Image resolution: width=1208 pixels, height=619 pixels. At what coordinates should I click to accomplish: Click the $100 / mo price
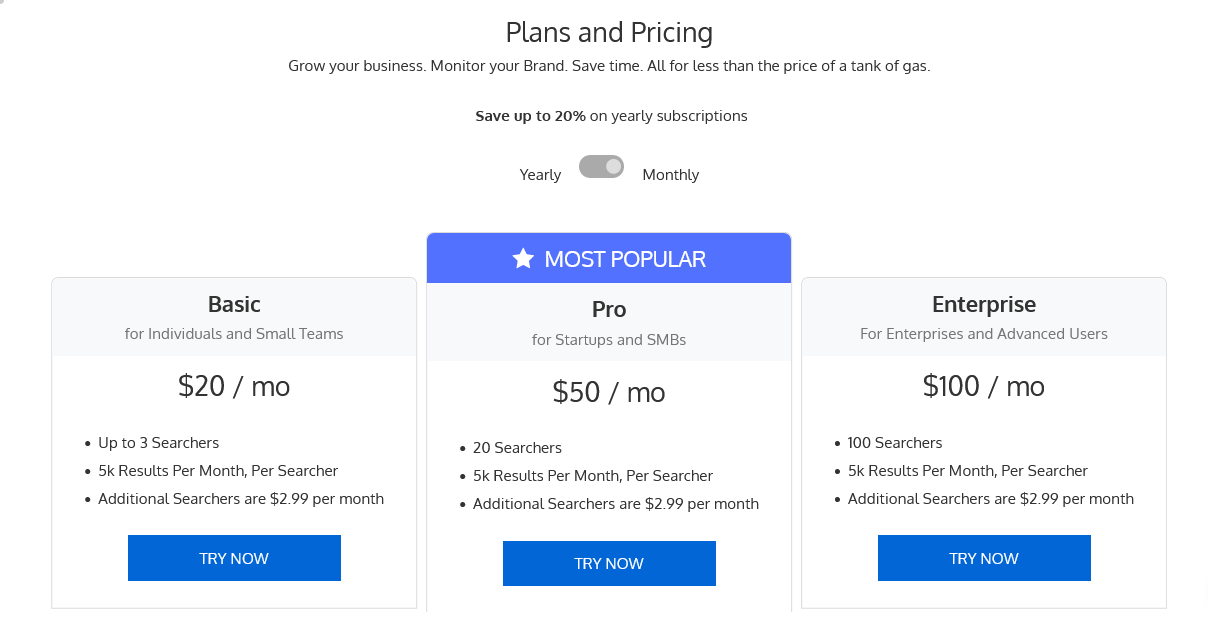click(x=984, y=386)
